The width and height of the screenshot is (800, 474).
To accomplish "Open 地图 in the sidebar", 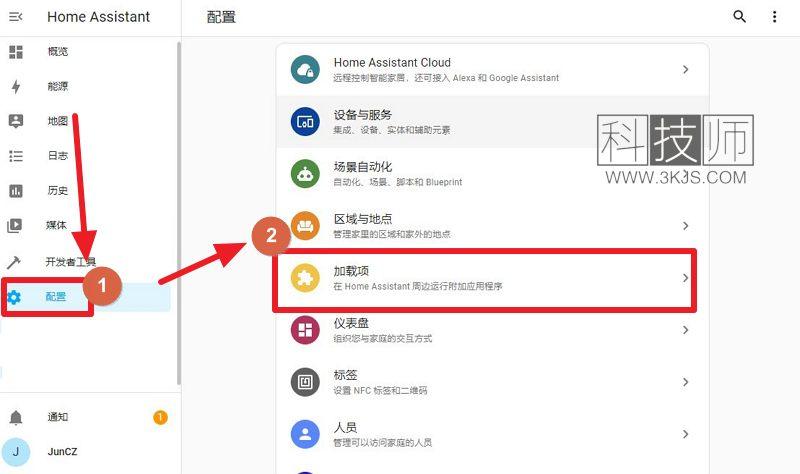I will click(x=57, y=121).
